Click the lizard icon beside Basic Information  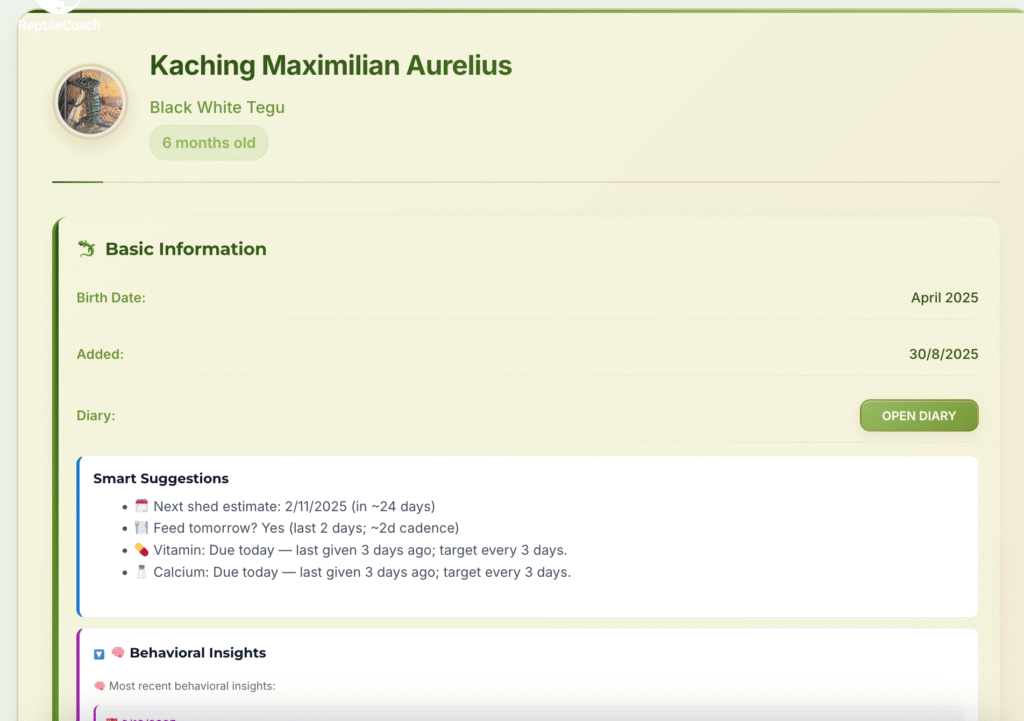point(86,249)
